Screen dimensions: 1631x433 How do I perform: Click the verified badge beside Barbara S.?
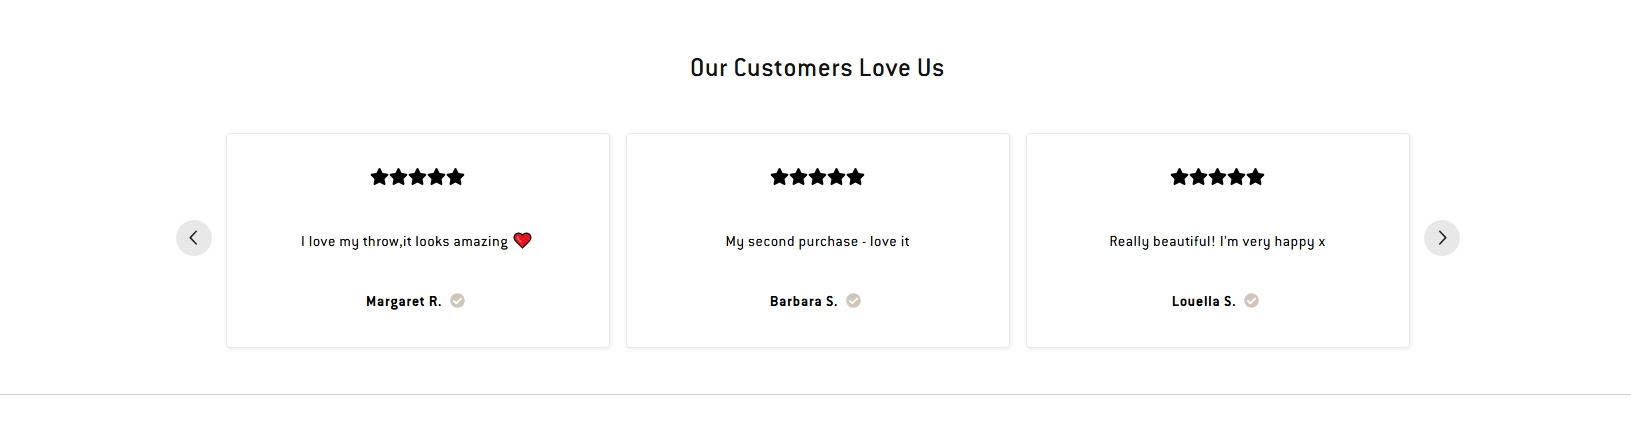(853, 301)
